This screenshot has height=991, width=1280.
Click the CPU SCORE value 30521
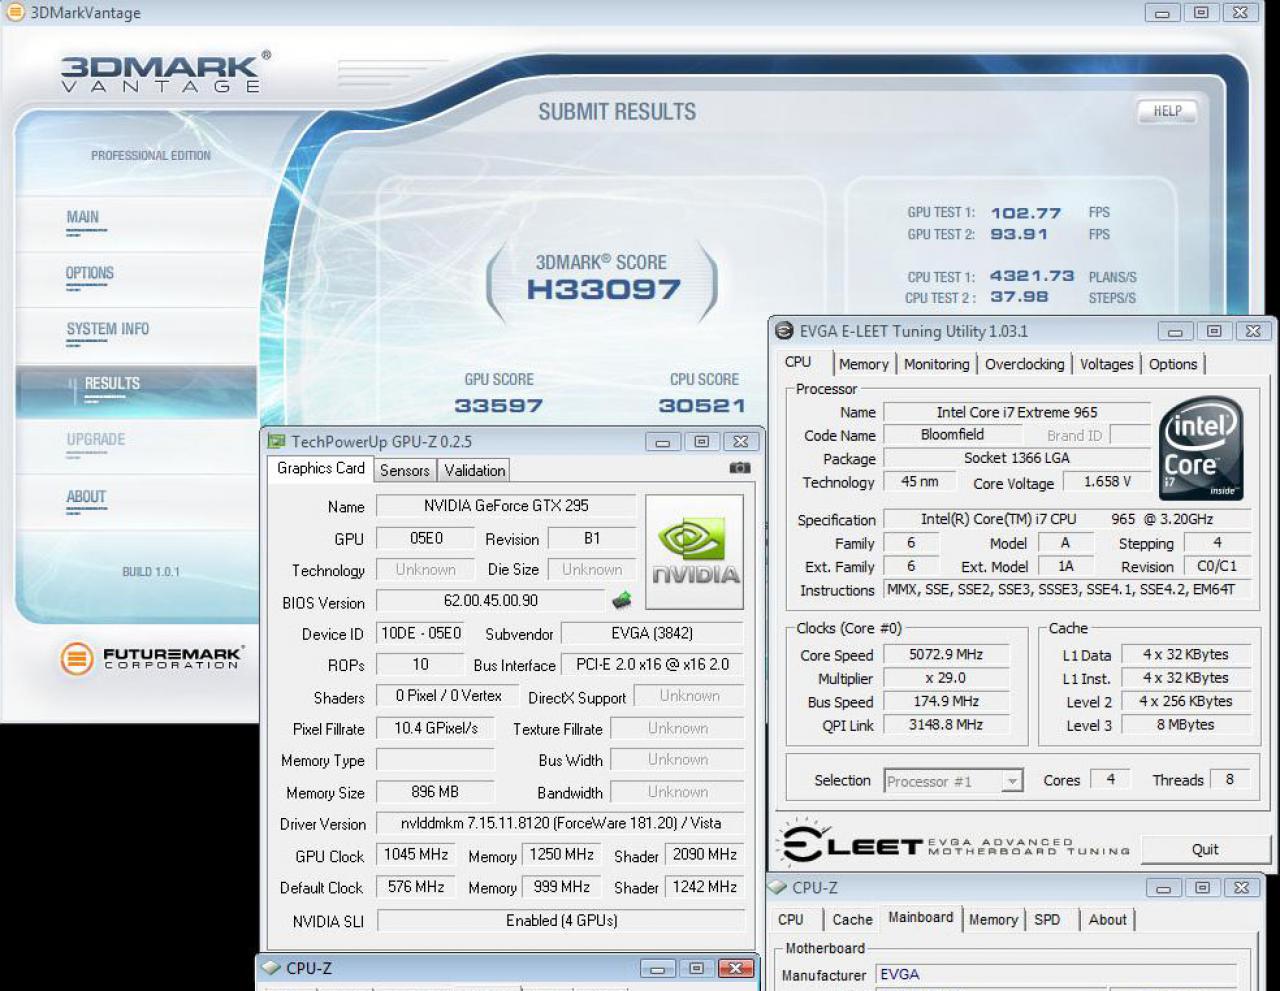702,406
